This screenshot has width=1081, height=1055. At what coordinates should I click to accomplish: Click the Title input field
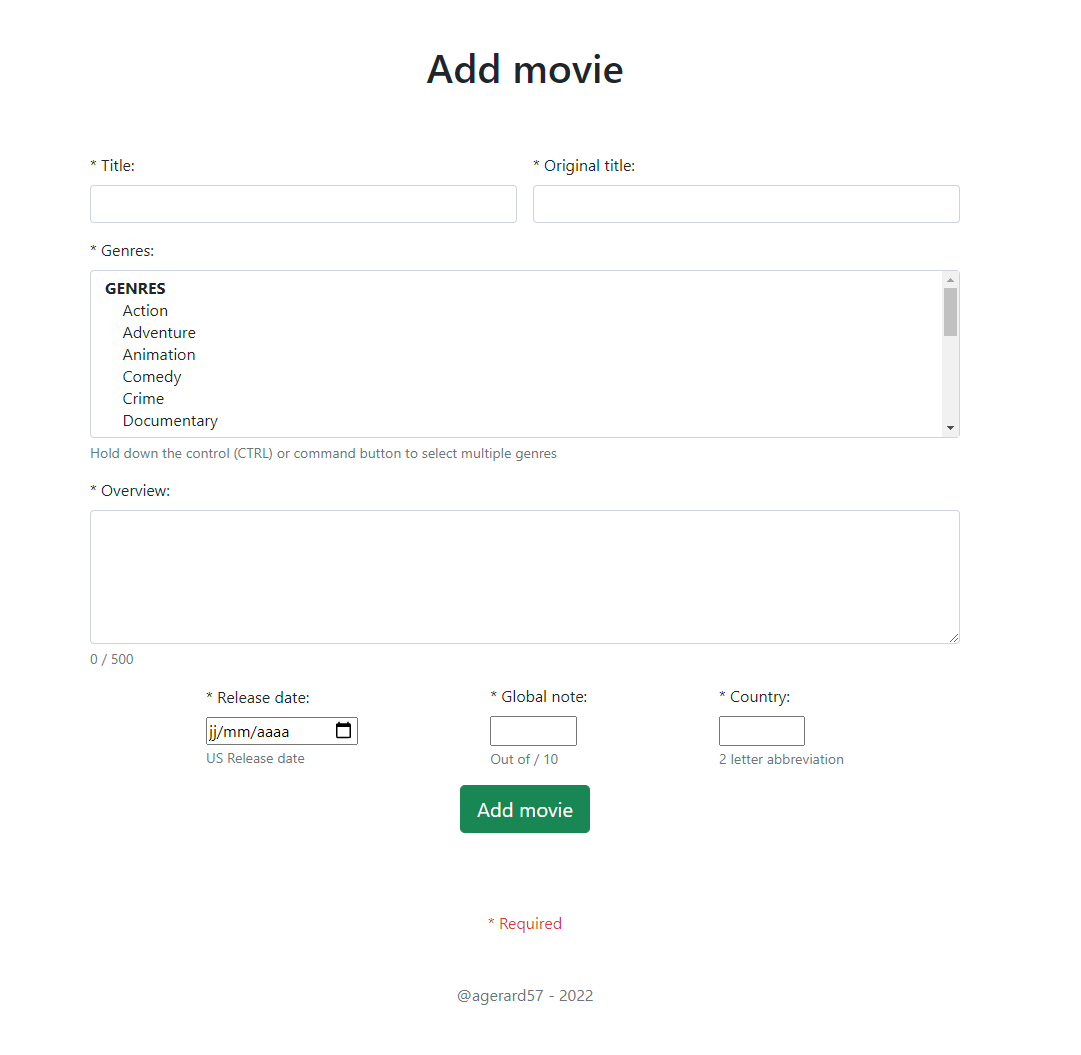pyautogui.click(x=303, y=204)
